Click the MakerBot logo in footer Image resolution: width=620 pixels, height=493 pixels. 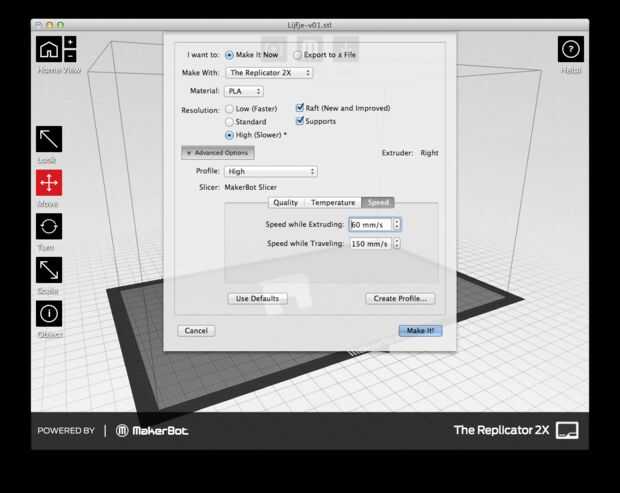point(152,431)
